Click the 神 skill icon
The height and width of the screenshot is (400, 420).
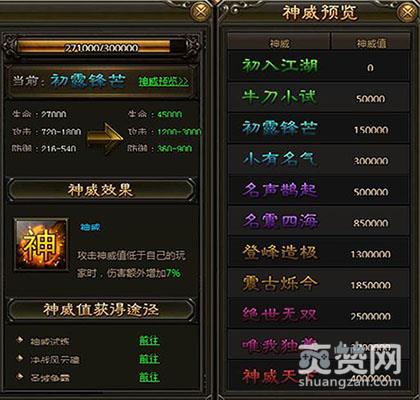(41, 245)
